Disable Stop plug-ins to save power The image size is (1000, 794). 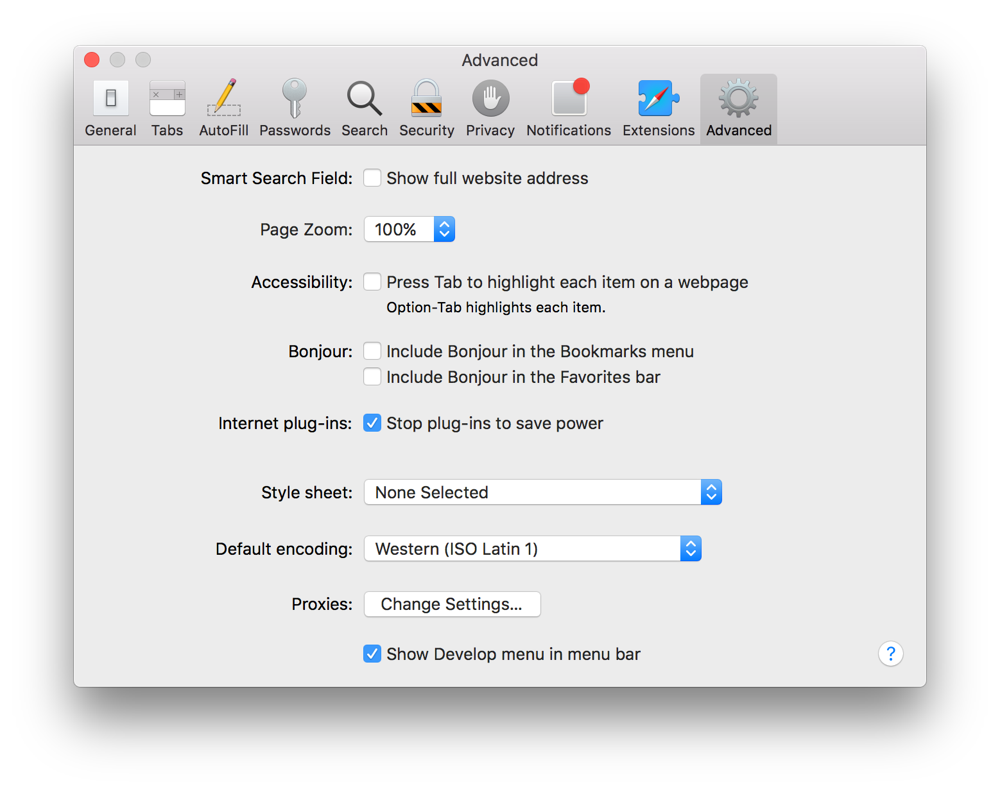click(372, 423)
